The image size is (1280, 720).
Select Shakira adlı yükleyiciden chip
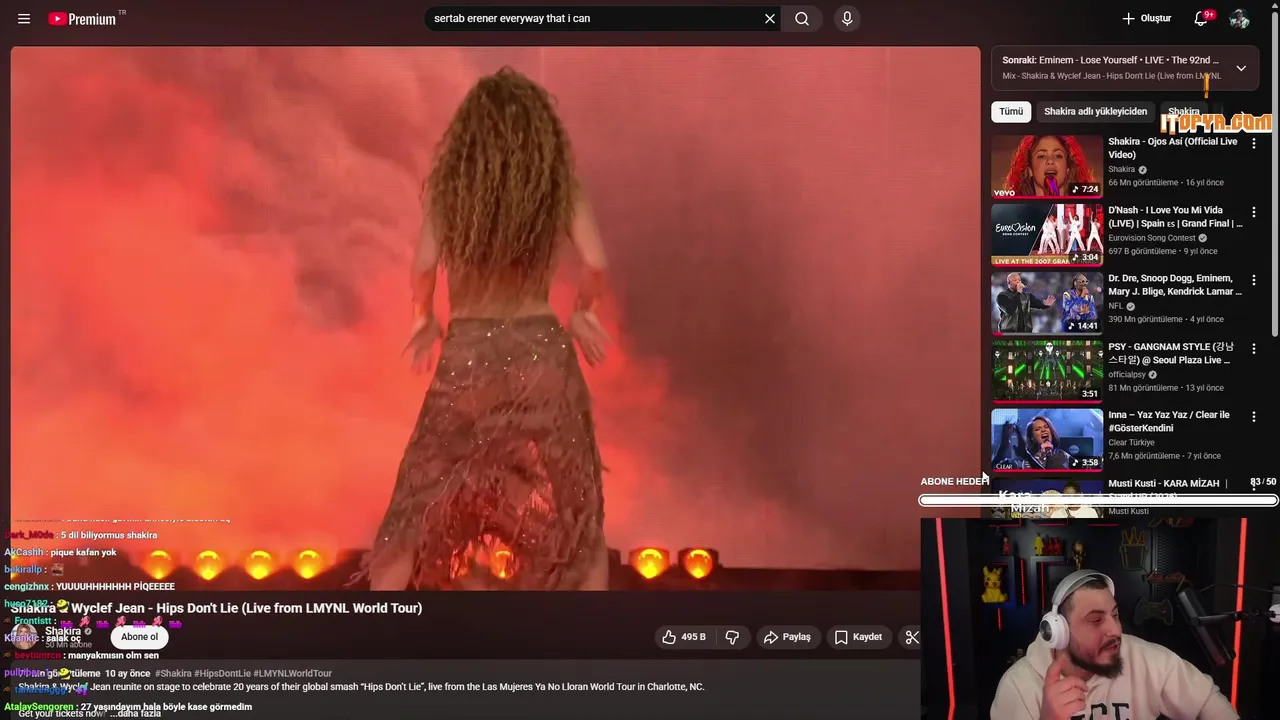point(1095,112)
